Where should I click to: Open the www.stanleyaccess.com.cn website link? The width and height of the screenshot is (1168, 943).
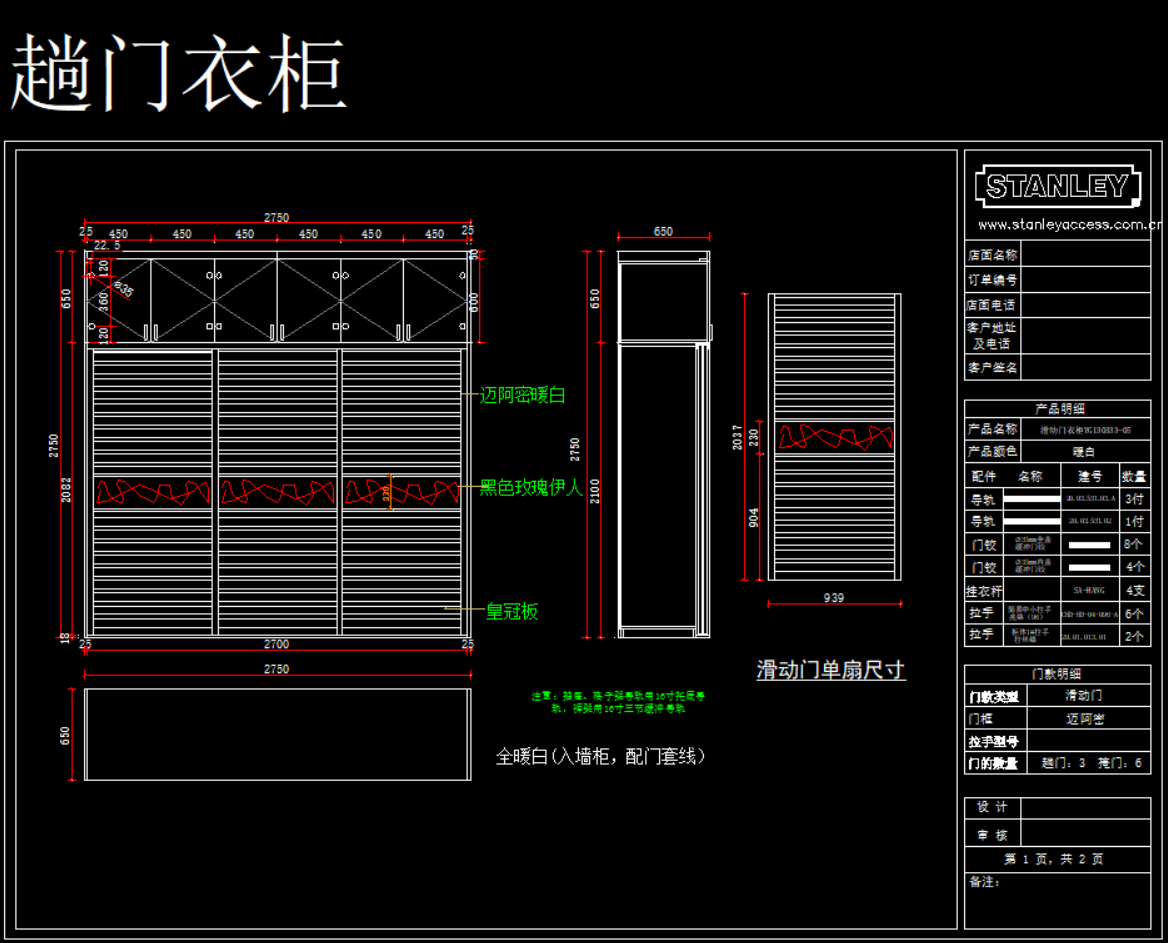click(x=1069, y=224)
